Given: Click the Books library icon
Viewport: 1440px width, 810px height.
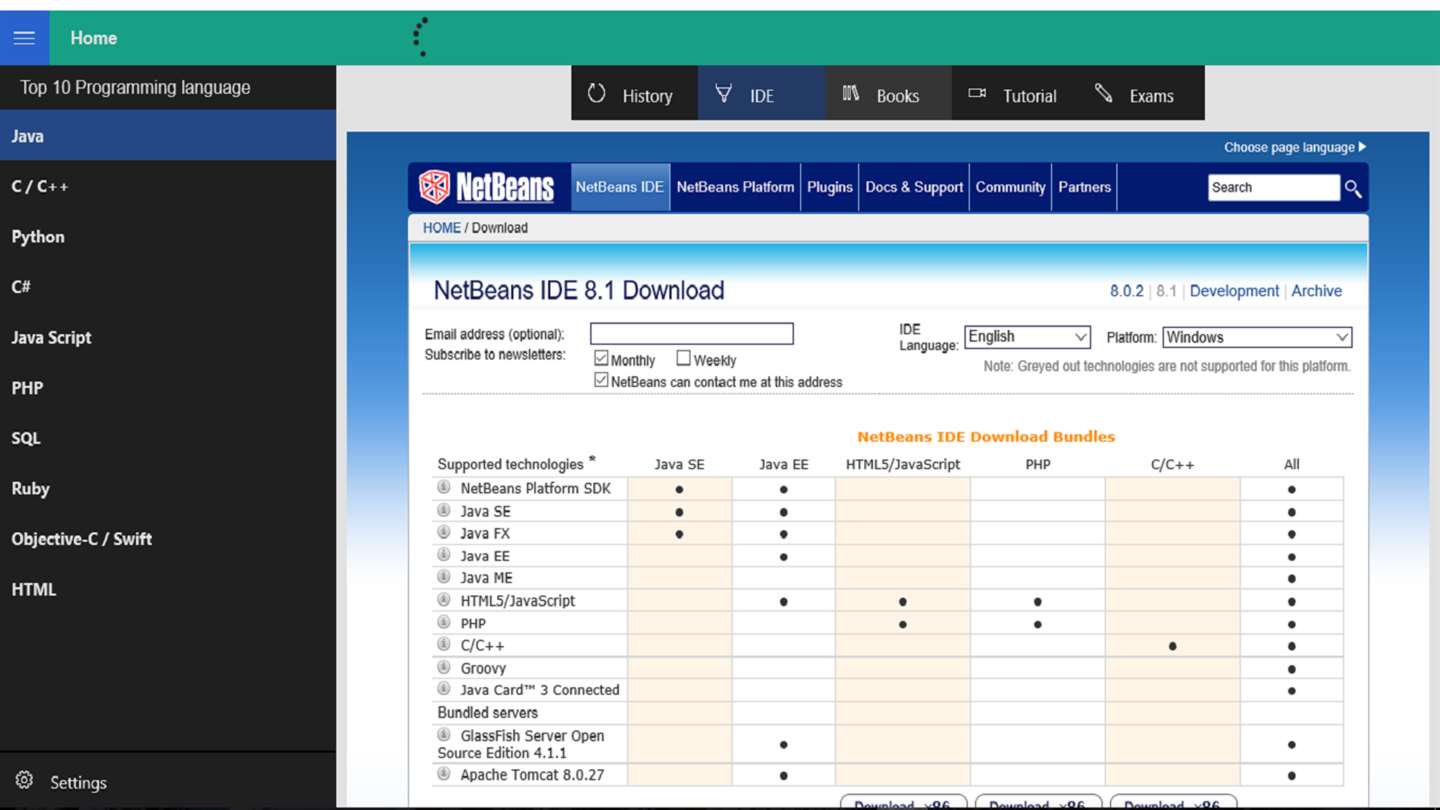Looking at the screenshot, I should (x=851, y=94).
